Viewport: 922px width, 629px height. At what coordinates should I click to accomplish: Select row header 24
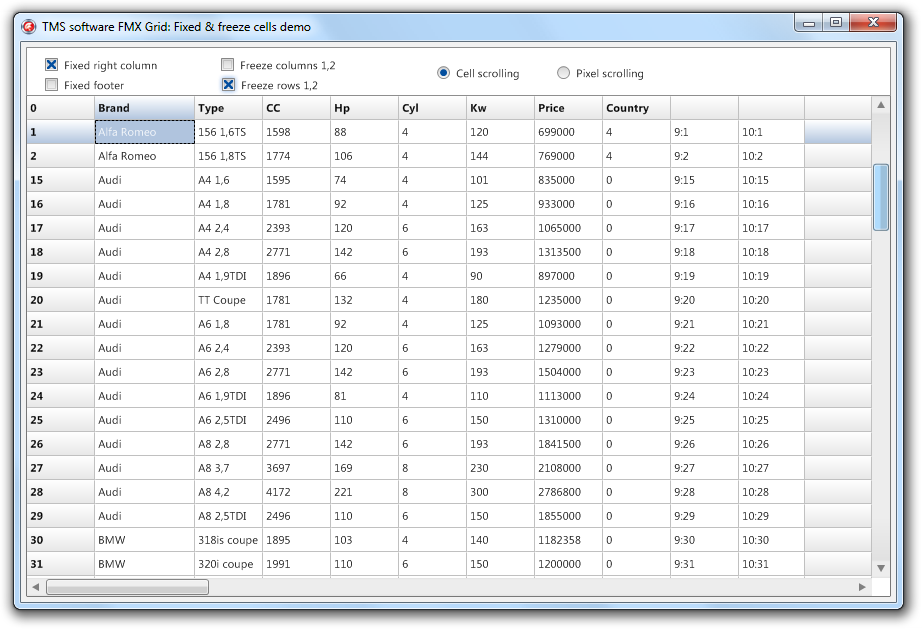(61, 396)
